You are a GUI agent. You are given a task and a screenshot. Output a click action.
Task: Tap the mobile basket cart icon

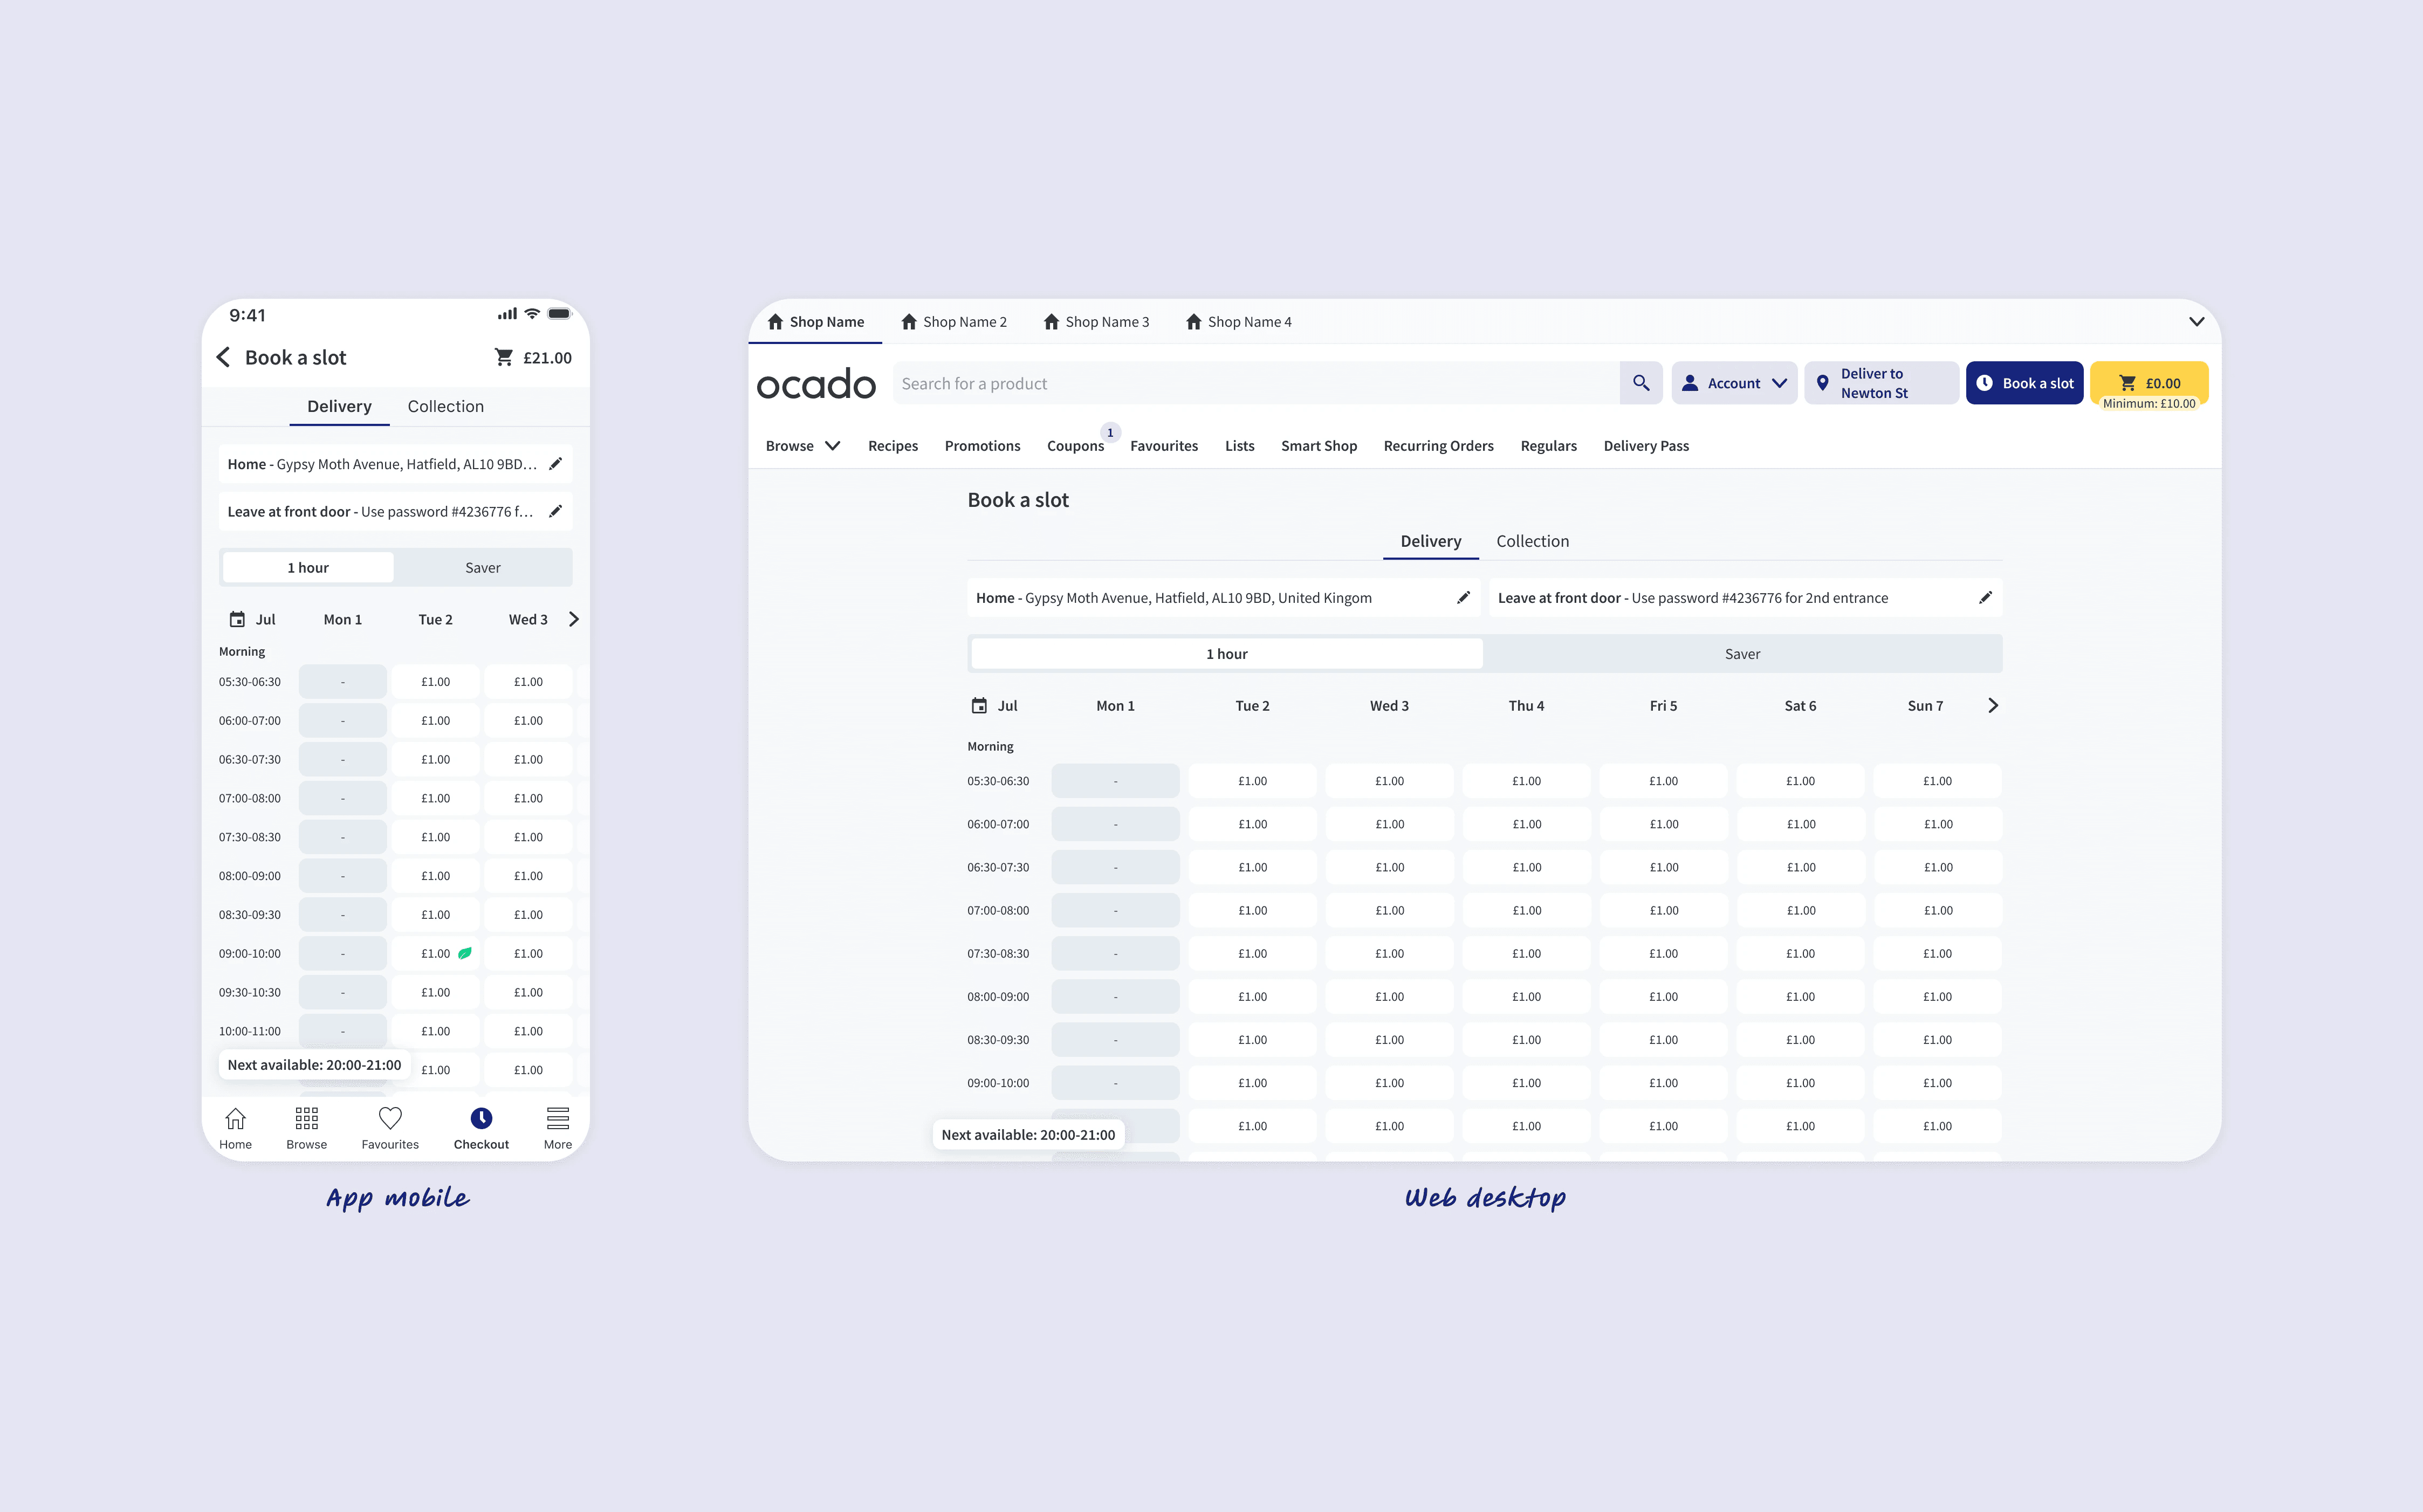[x=504, y=357]
